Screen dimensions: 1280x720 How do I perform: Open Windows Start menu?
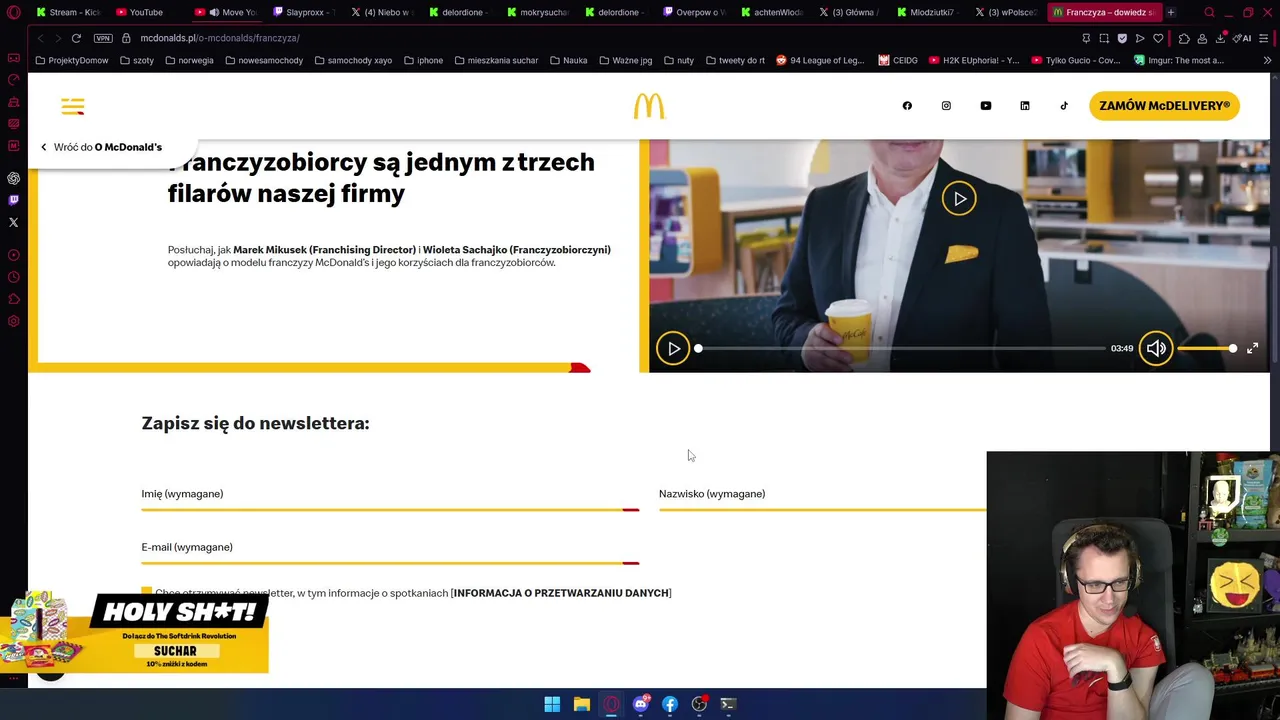pyautogui.click(x=552, y=704)
